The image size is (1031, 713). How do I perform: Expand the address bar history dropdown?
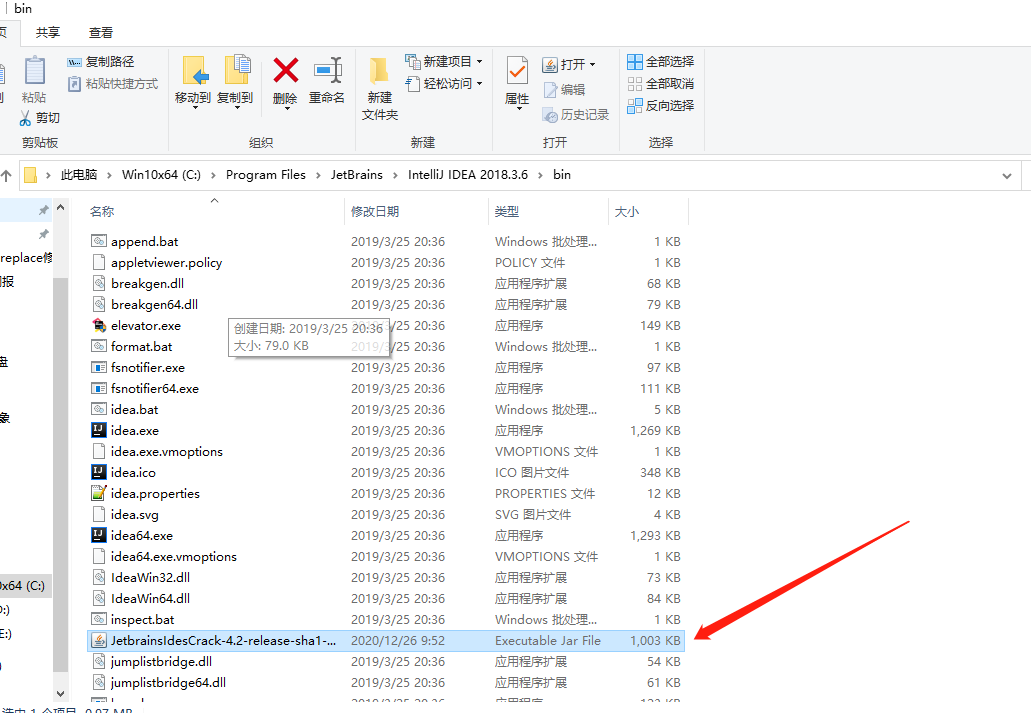coord(1007,176)
